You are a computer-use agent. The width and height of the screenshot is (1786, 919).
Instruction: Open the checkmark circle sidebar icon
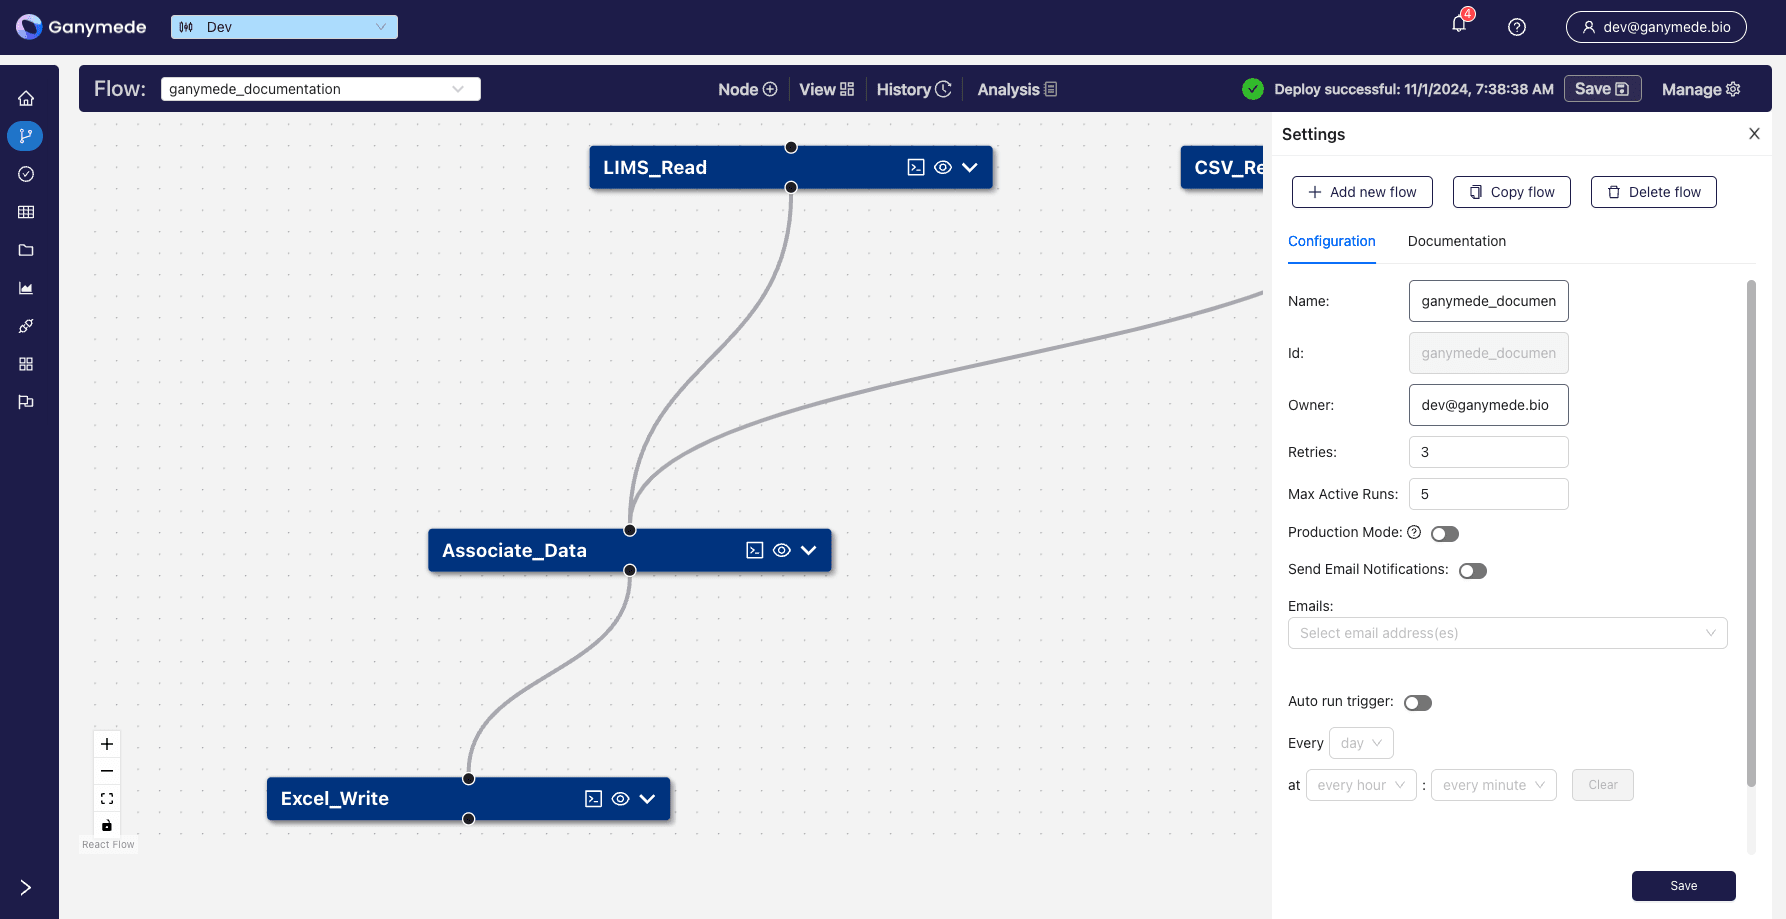tap(26, 174)
